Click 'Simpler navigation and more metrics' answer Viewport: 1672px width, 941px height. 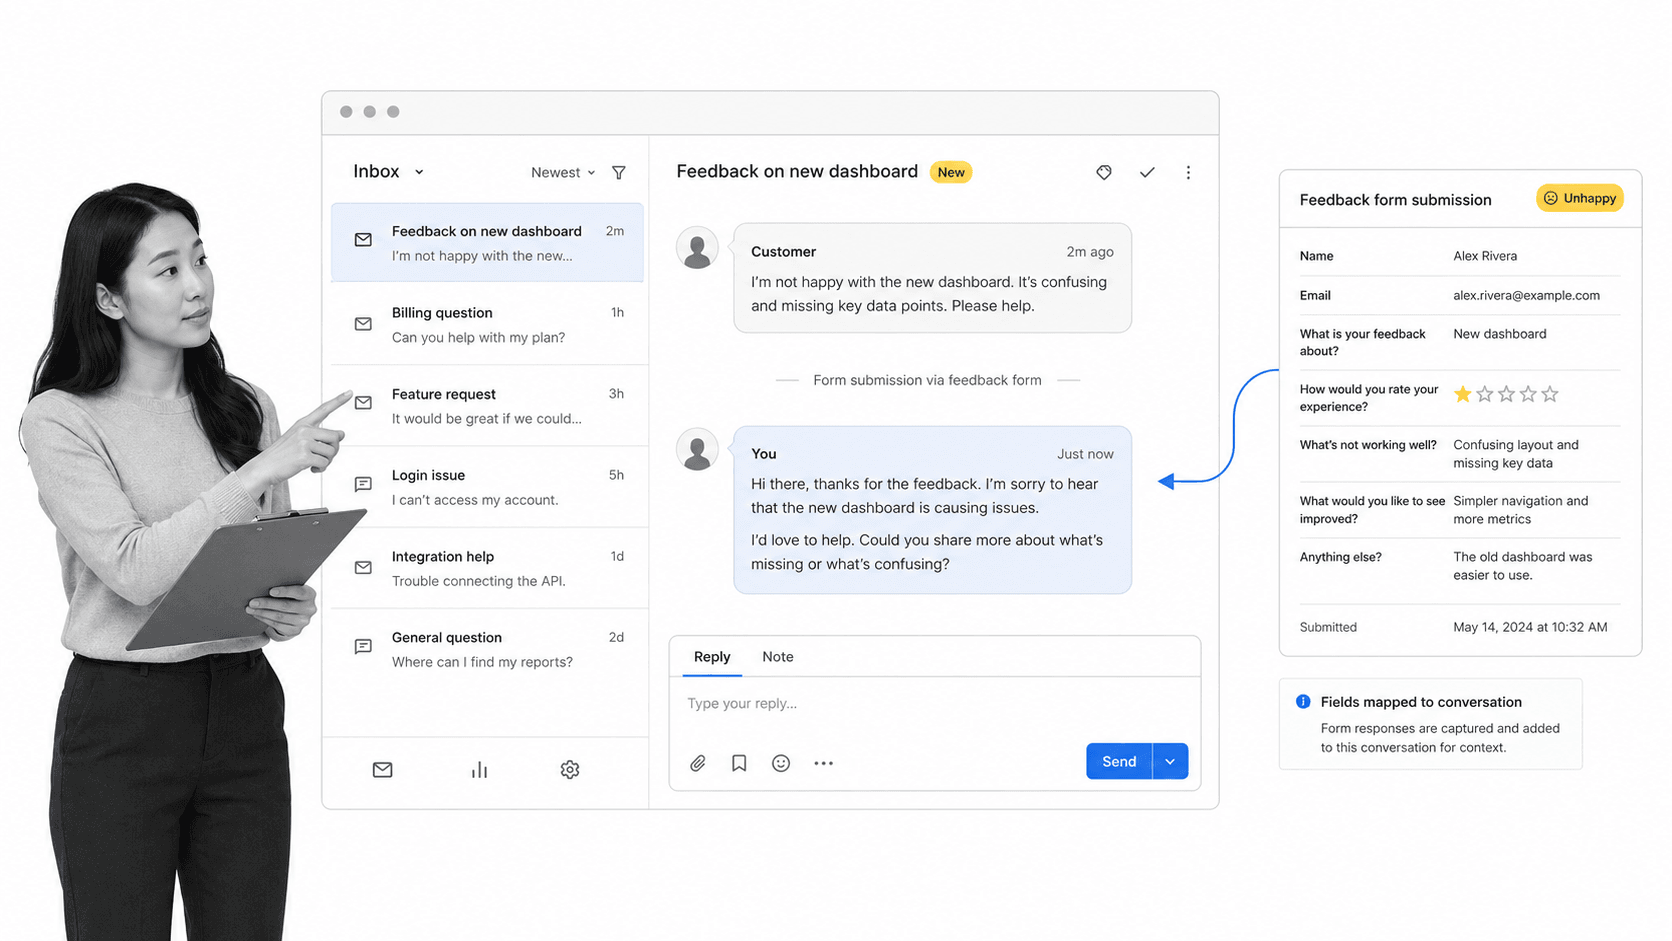[1521, 510]
